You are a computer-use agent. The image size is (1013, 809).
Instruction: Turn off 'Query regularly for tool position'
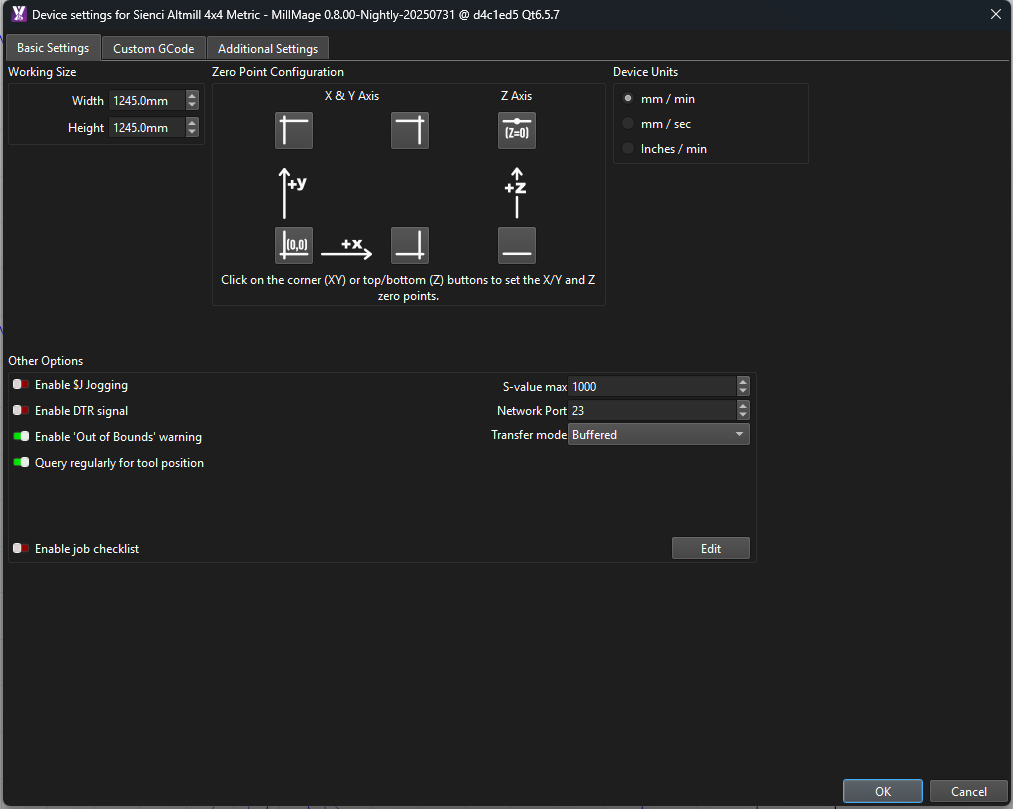(20, 462)
